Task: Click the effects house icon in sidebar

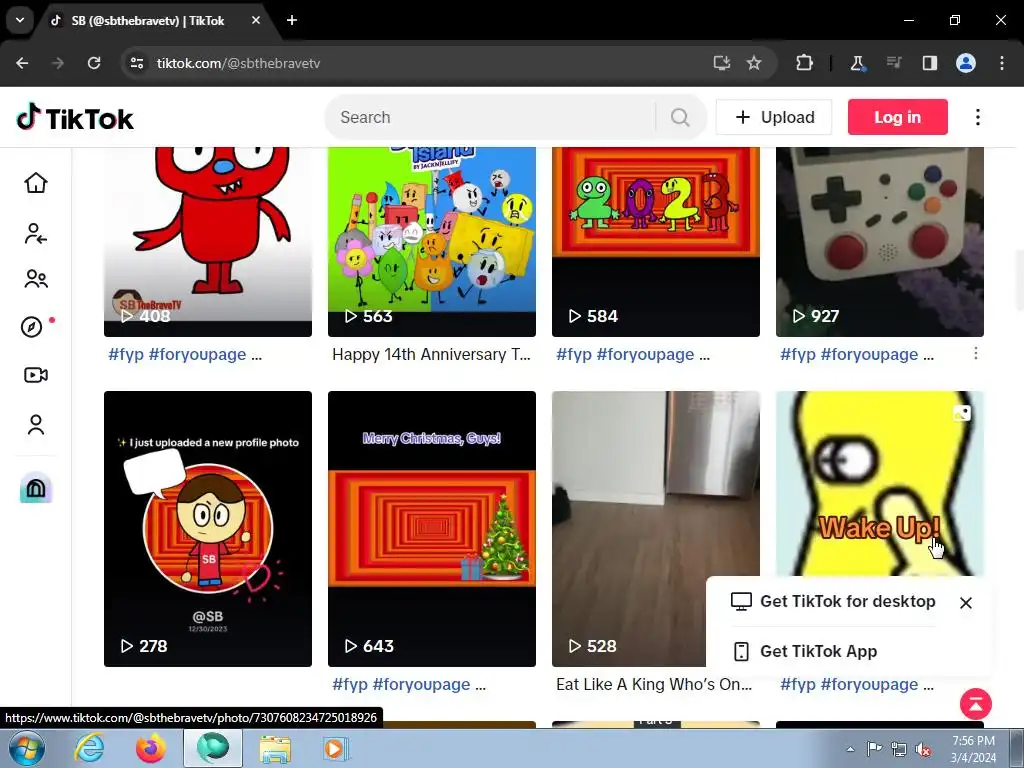Action: (36, 488)
